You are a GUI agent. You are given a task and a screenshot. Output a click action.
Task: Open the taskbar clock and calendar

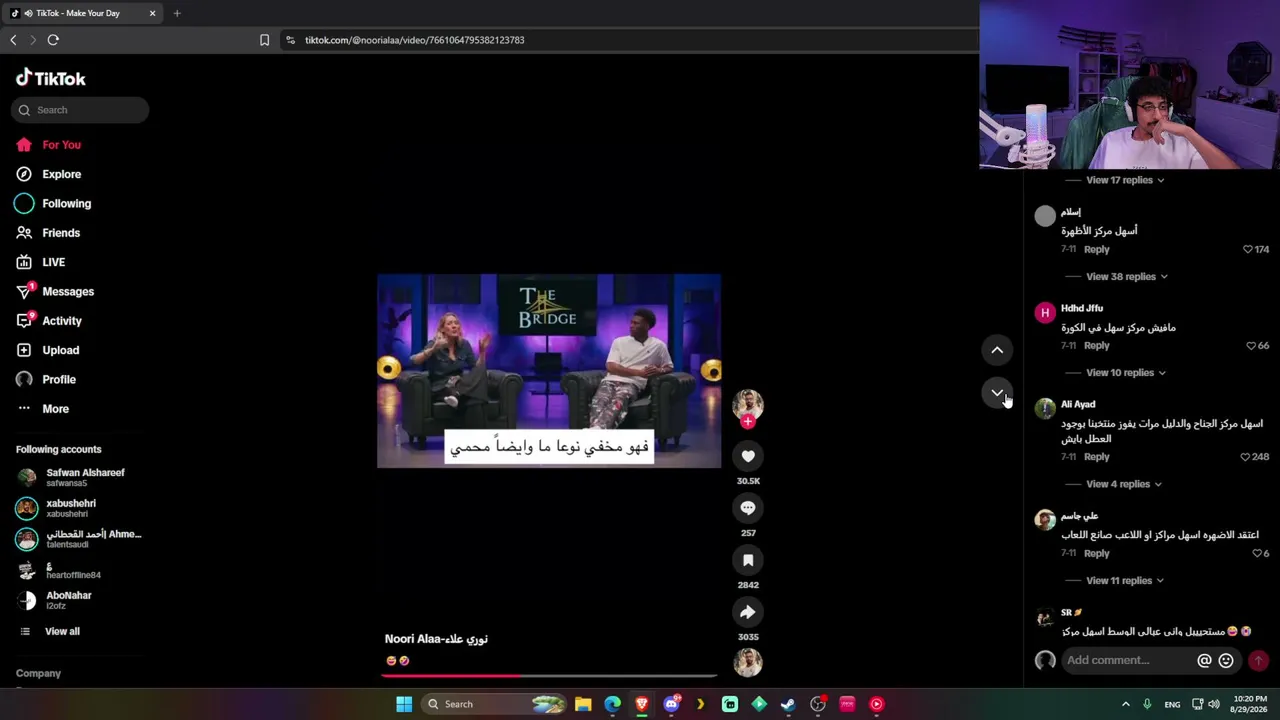point(1250,704)
